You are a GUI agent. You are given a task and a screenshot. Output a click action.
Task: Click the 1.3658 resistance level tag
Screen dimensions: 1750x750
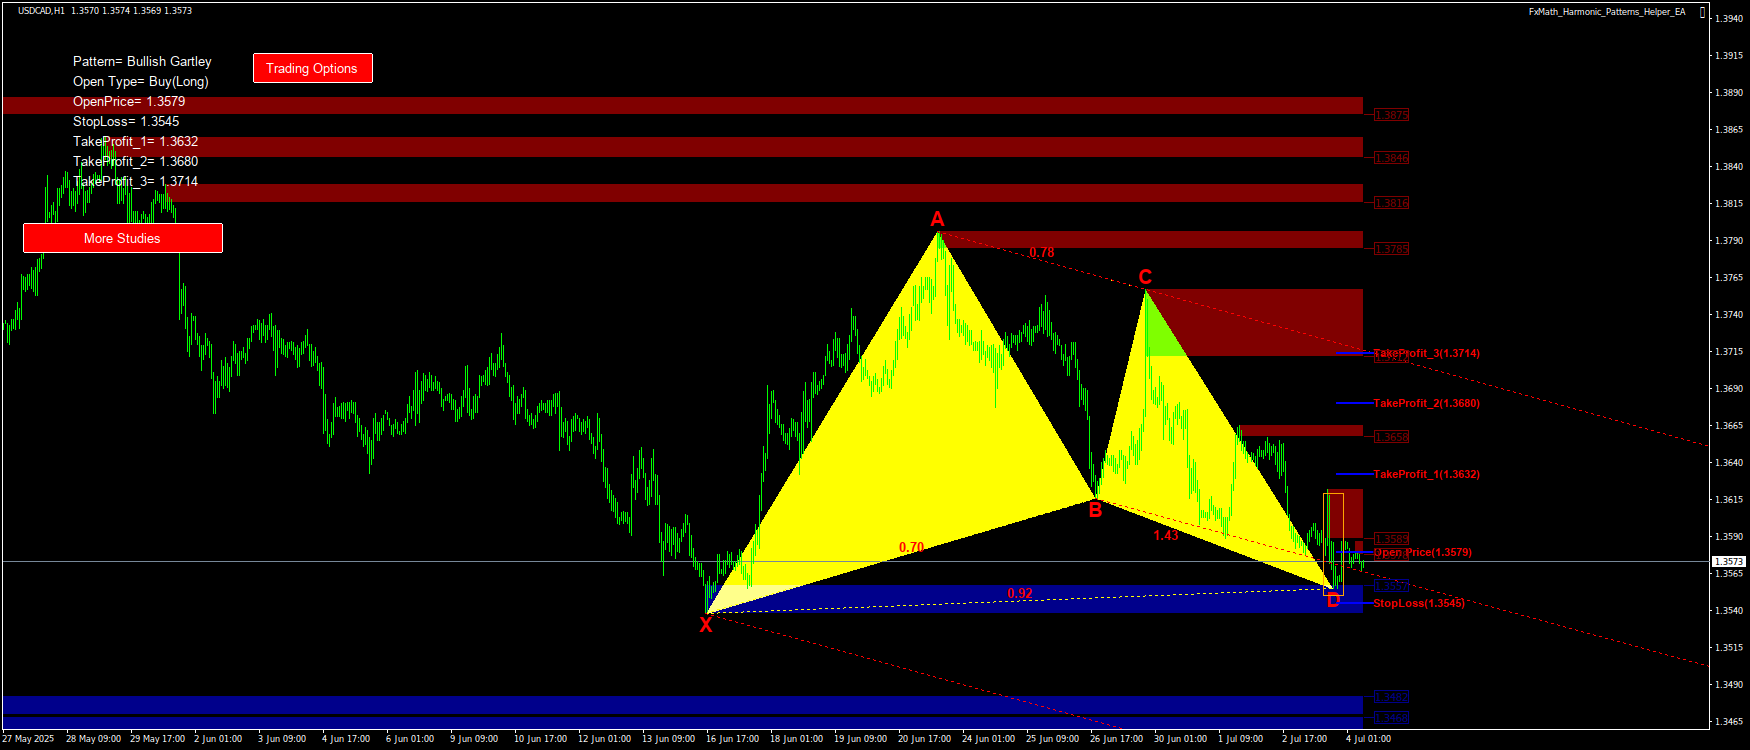tap(1391, 437)
